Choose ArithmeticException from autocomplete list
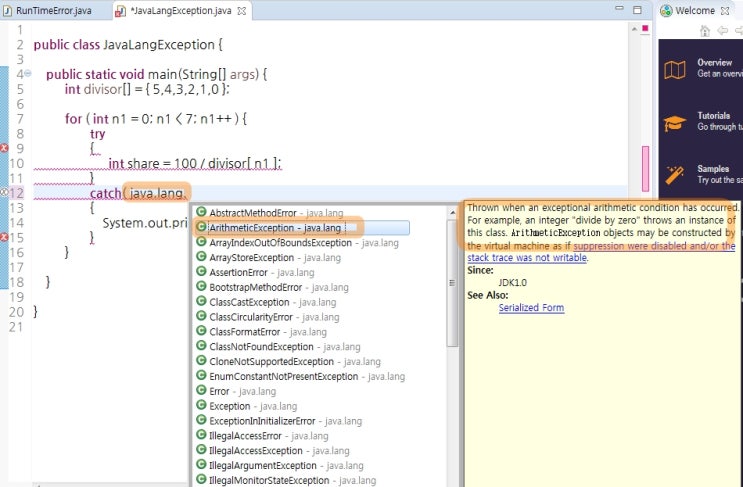Image resolution: width=743 pixels, height=487 pixels. pos(275,228)
